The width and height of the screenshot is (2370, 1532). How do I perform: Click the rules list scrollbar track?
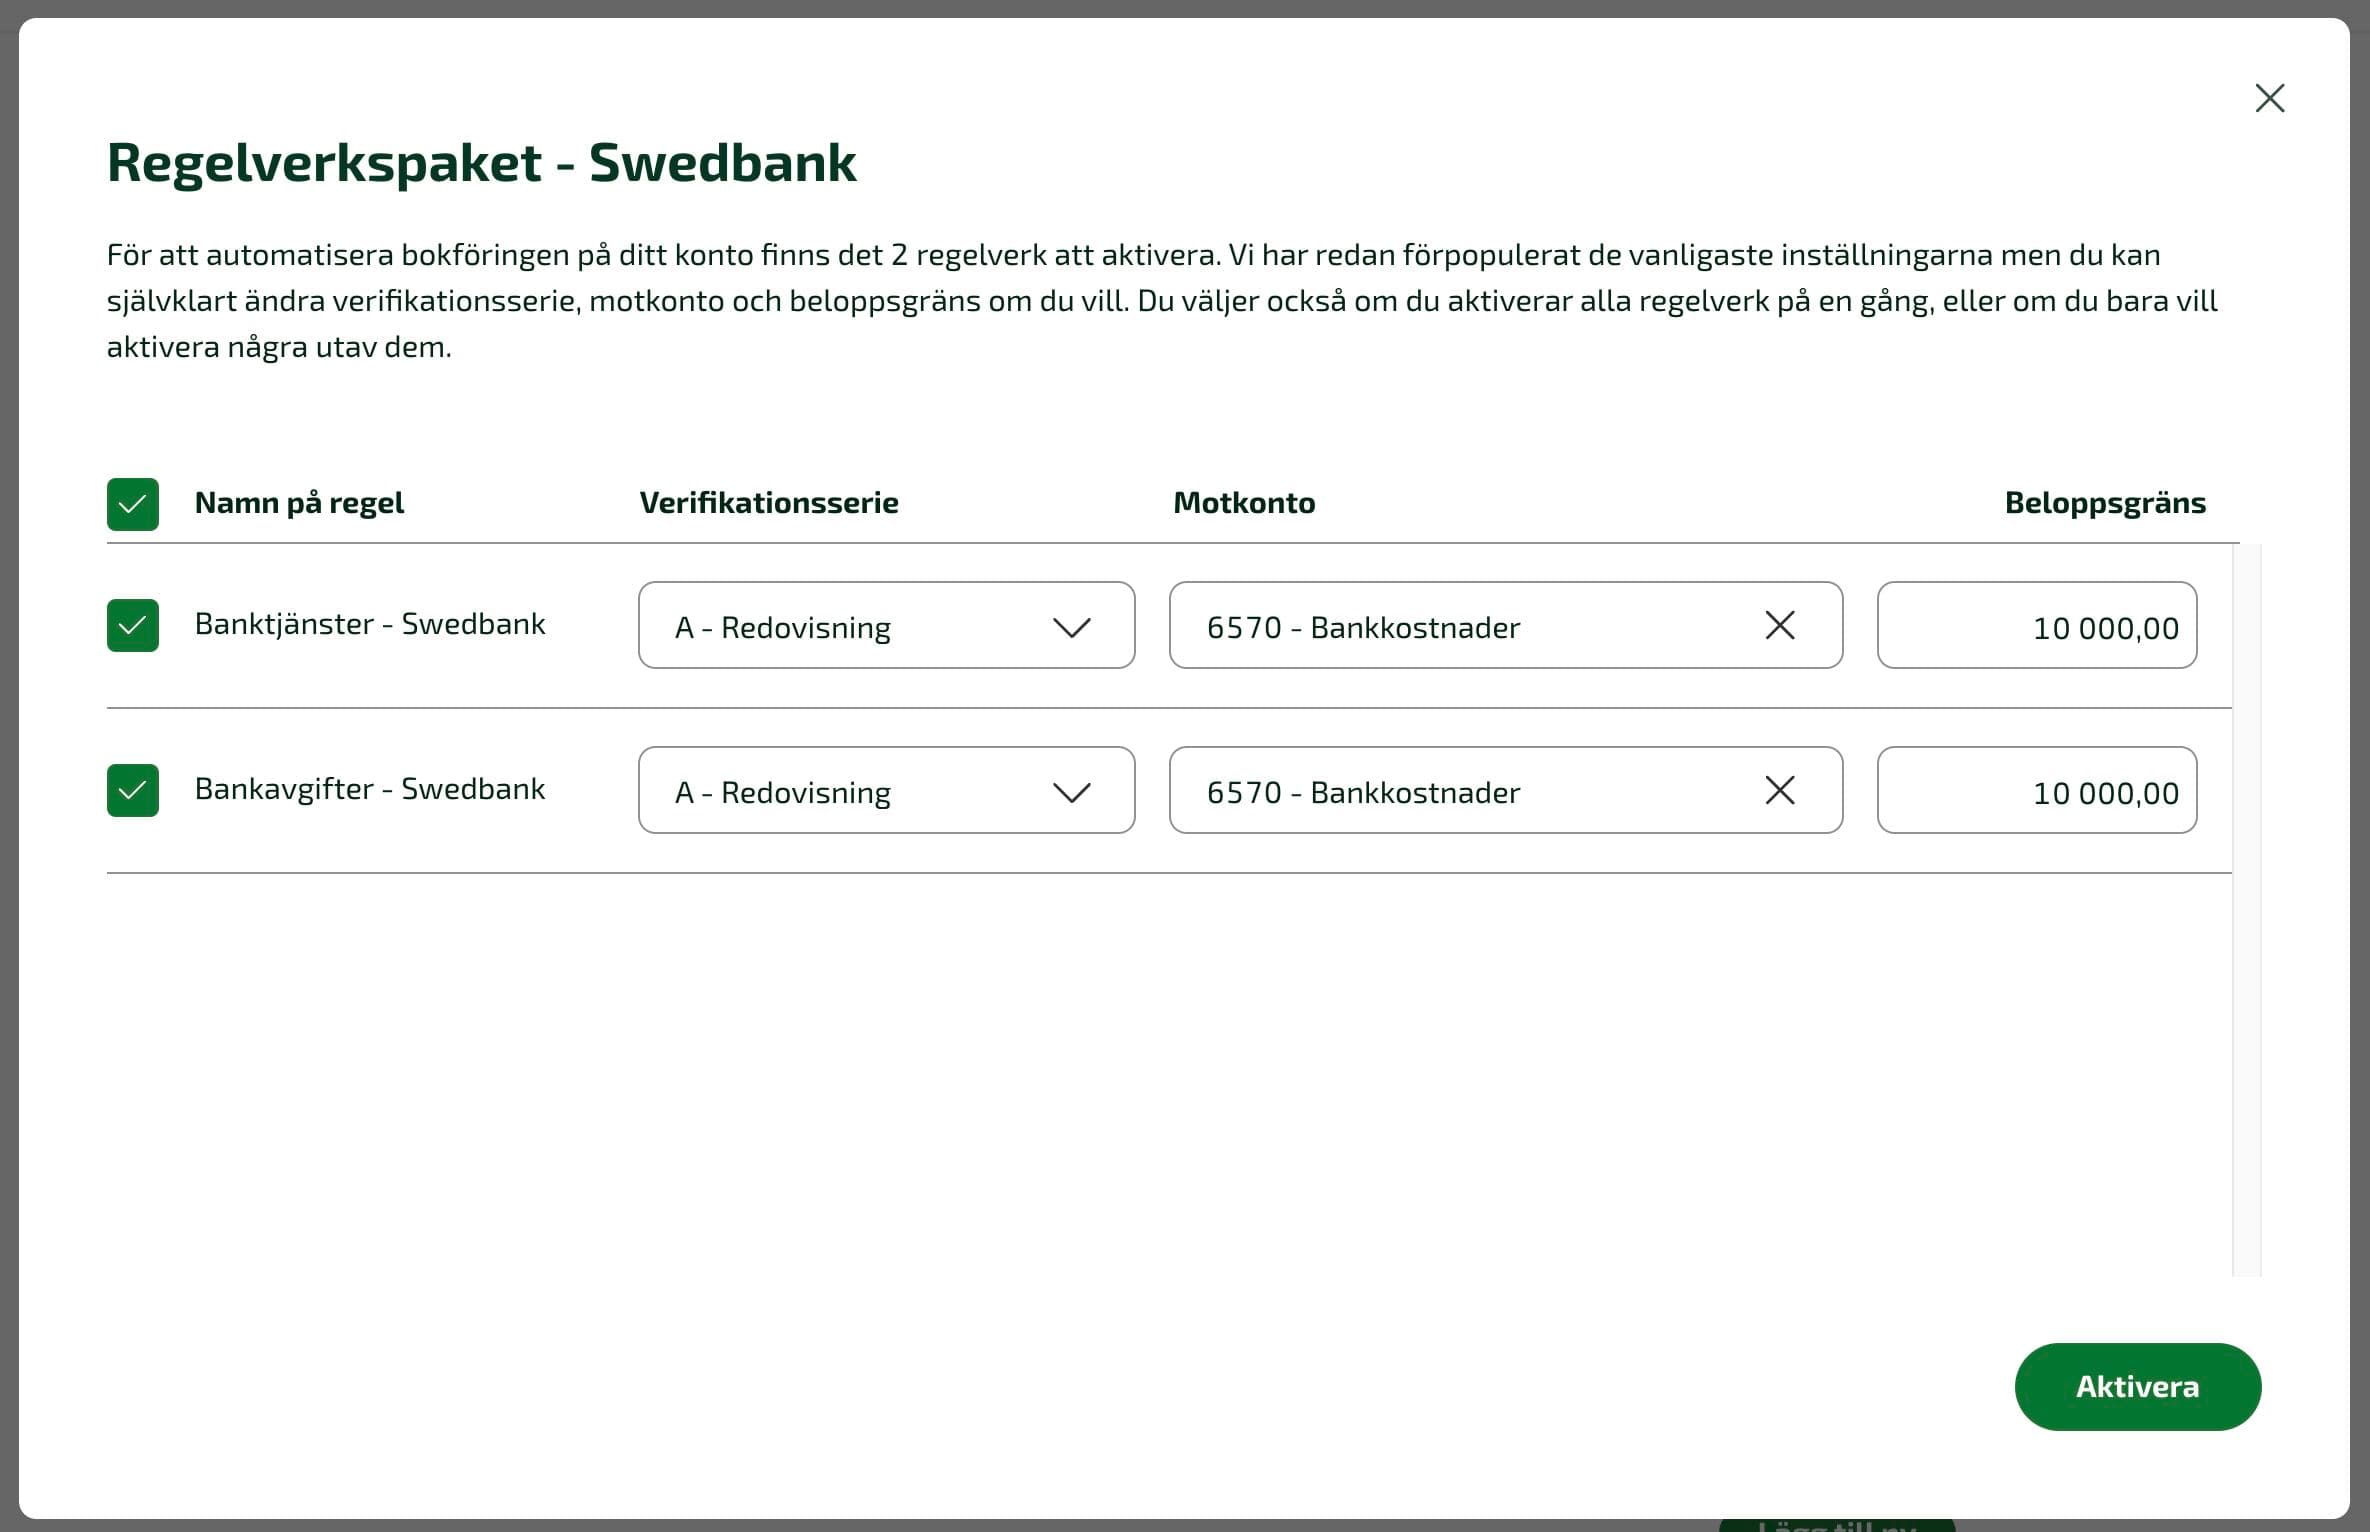click(x=2247, y=910)
